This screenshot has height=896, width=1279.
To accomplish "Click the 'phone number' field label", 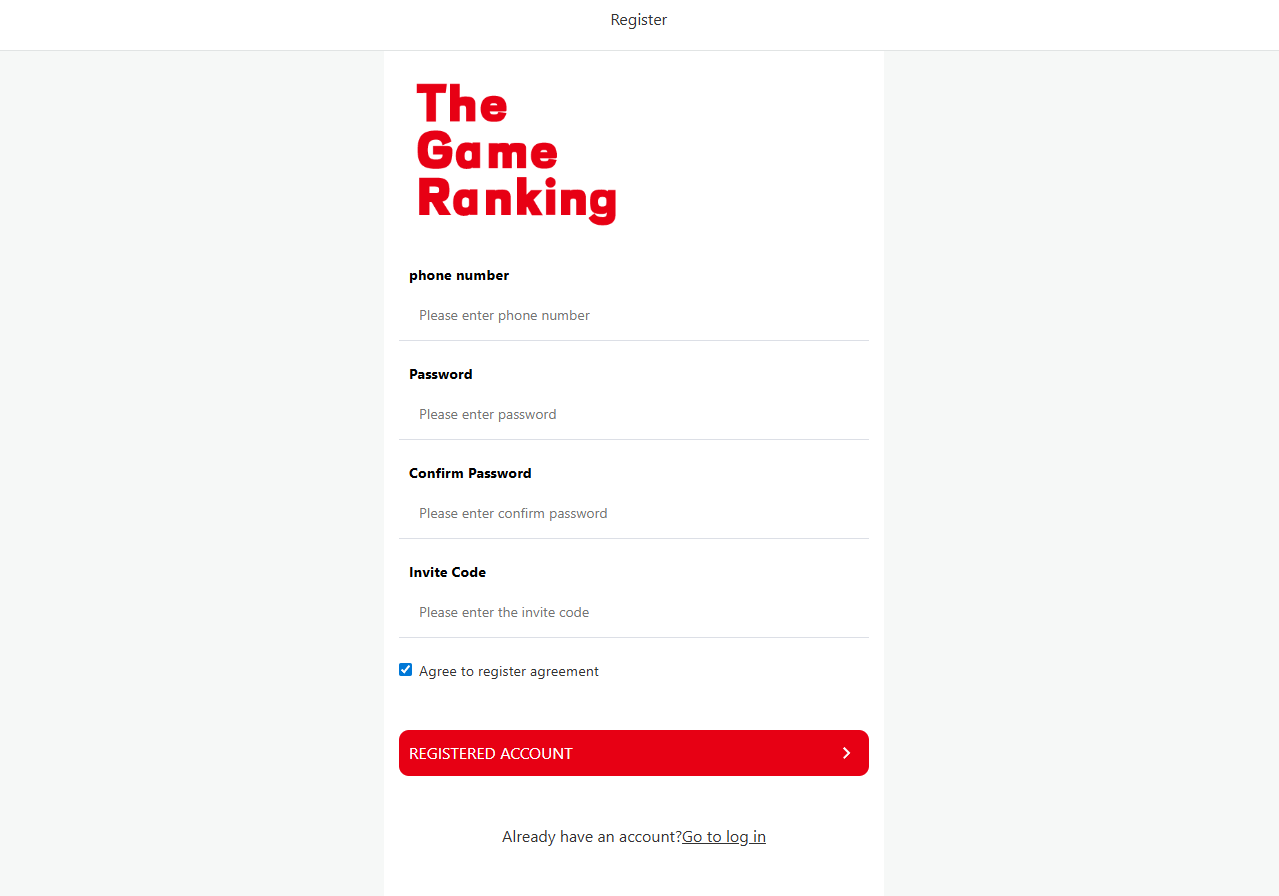I will point(459,276).
